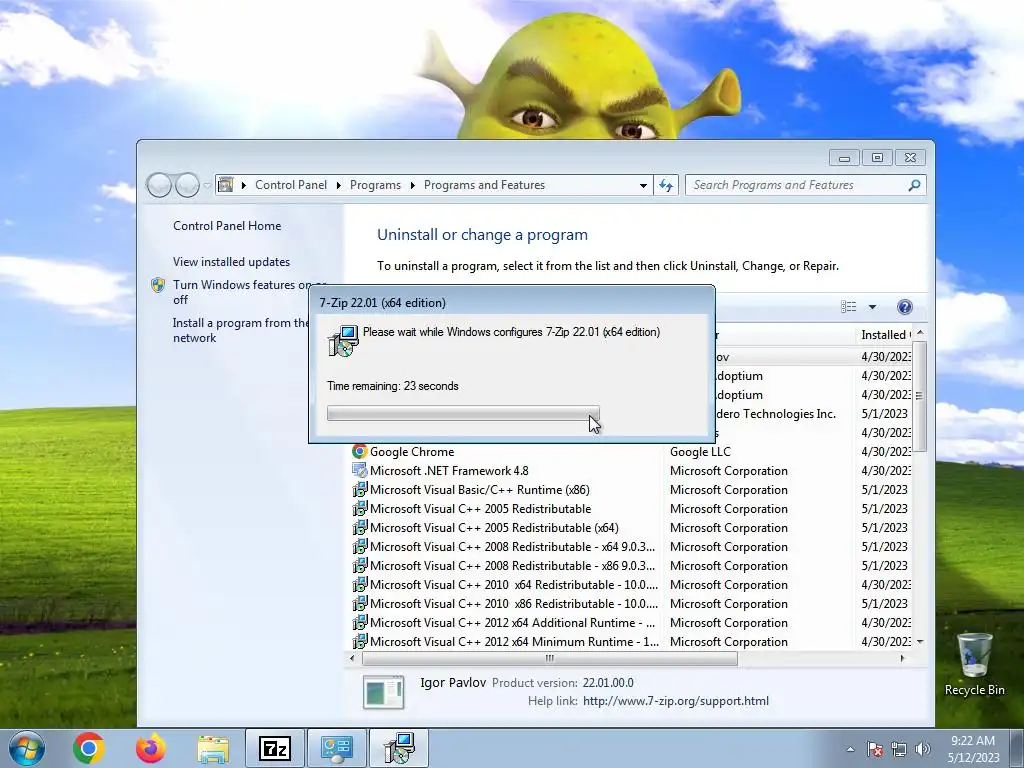Launch Firefox from the taskbar
Viewport: 1024px width, 768px height.
151,748
